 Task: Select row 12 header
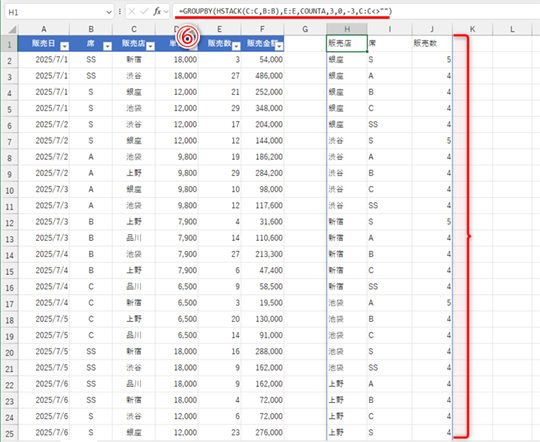[x=10, y=222]
